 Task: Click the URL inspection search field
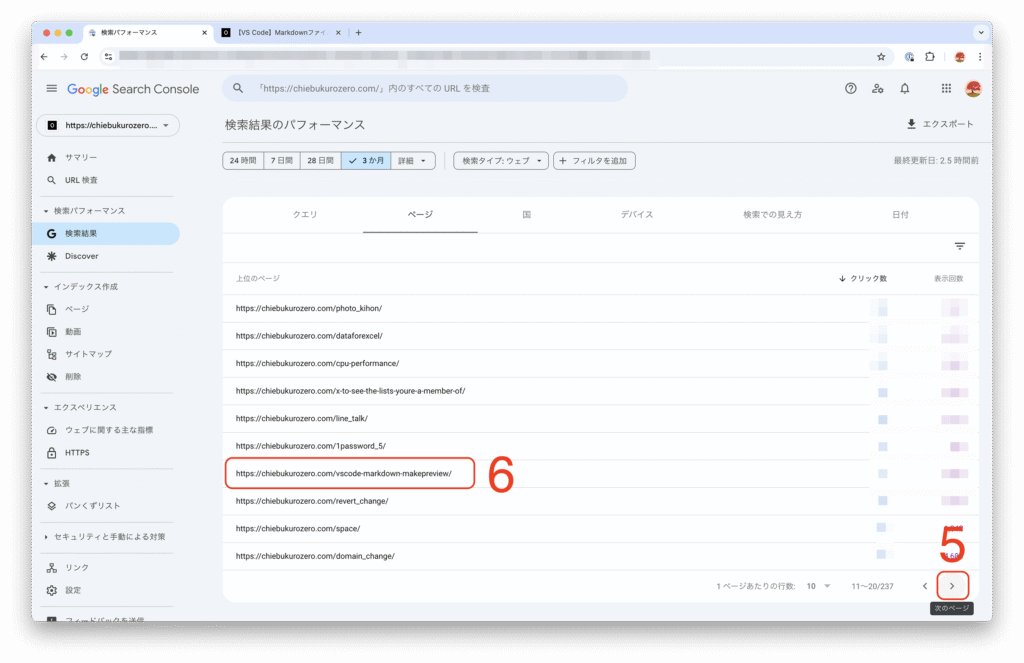pyautogui.click(x=425, y=88)
